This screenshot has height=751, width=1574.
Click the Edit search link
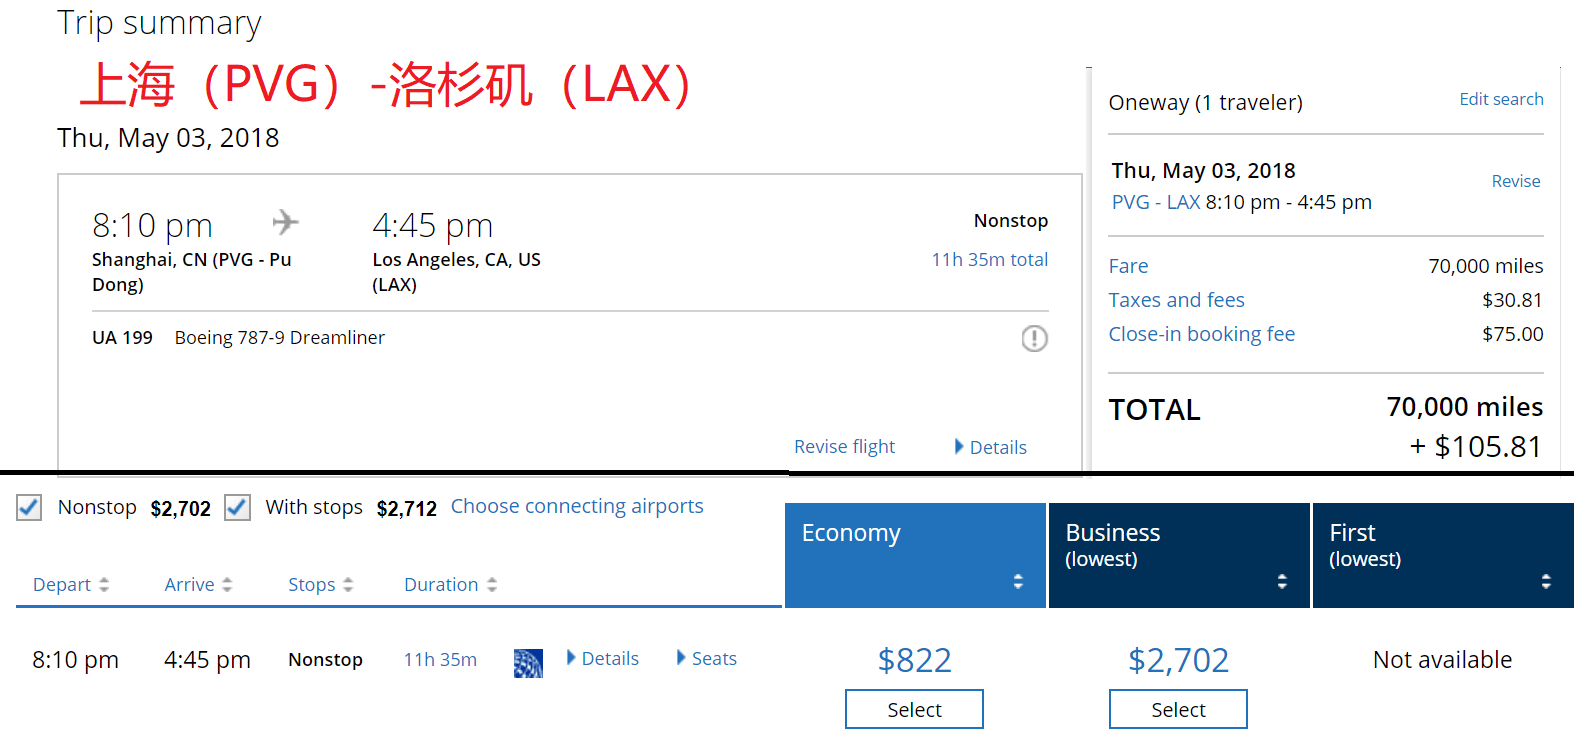point(1501,99)
